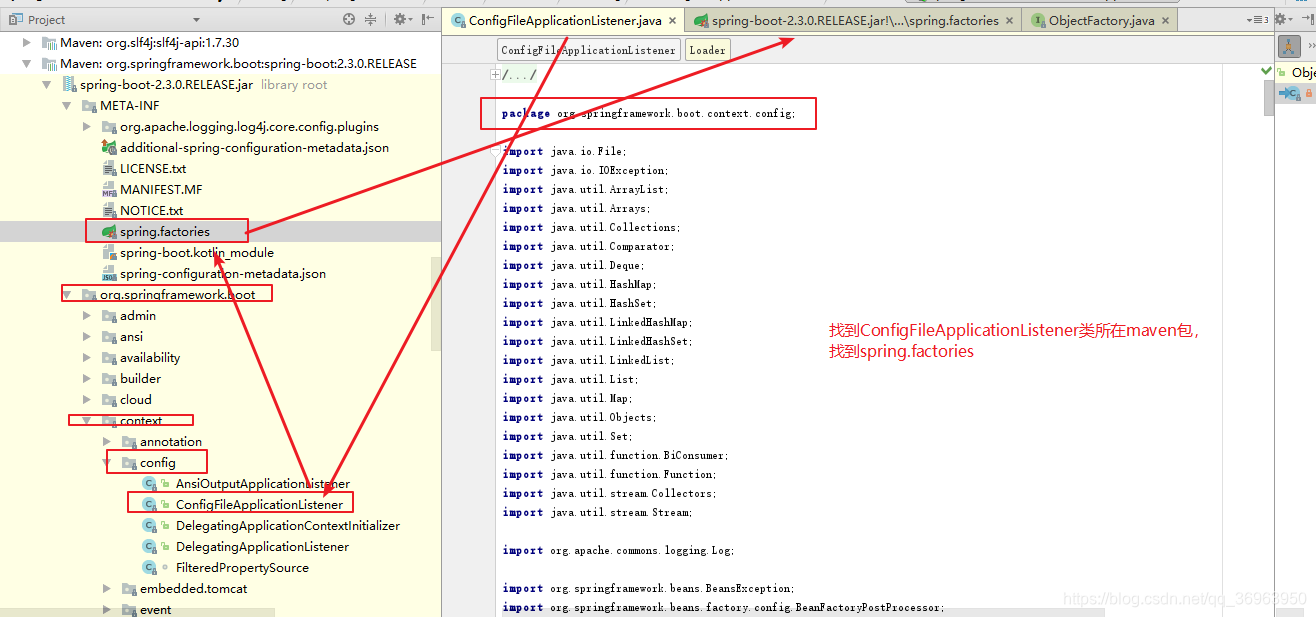This screenshot has width=1316, height=617.
Task: Click the hierarchy diagram icon in right panel
Action: (x=1289, y=47)
